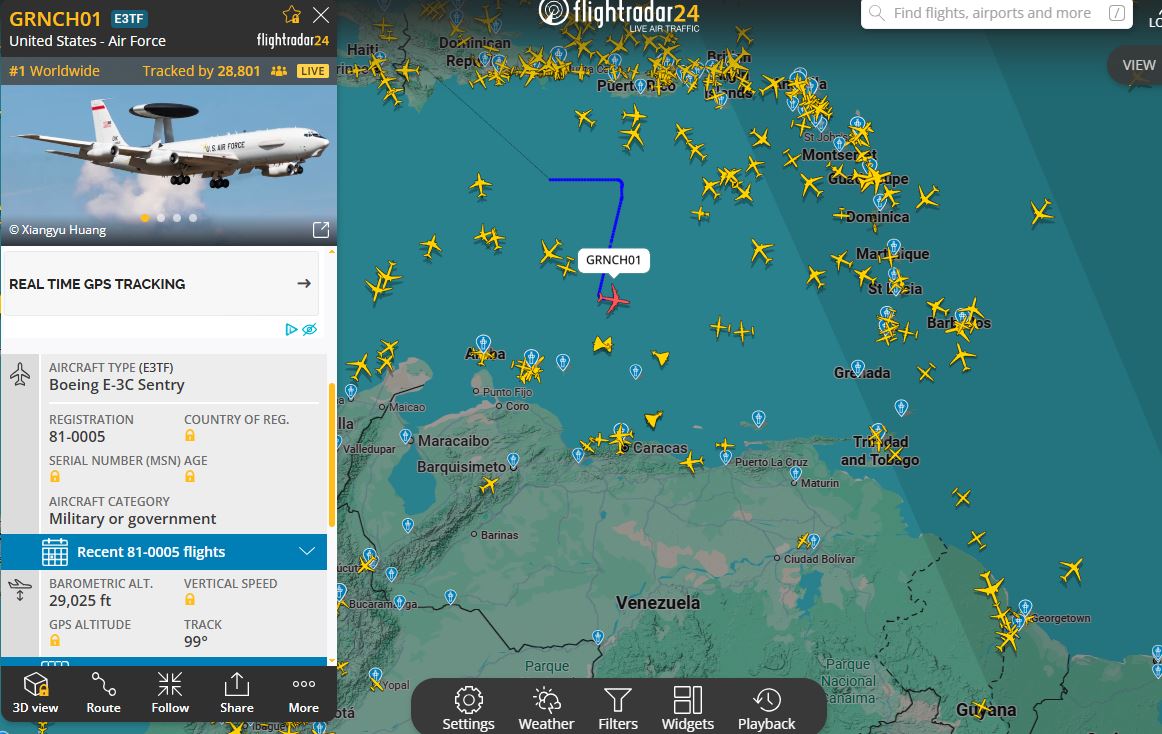Open the More options menu
Screen dimensions: 1162x734
304,693
